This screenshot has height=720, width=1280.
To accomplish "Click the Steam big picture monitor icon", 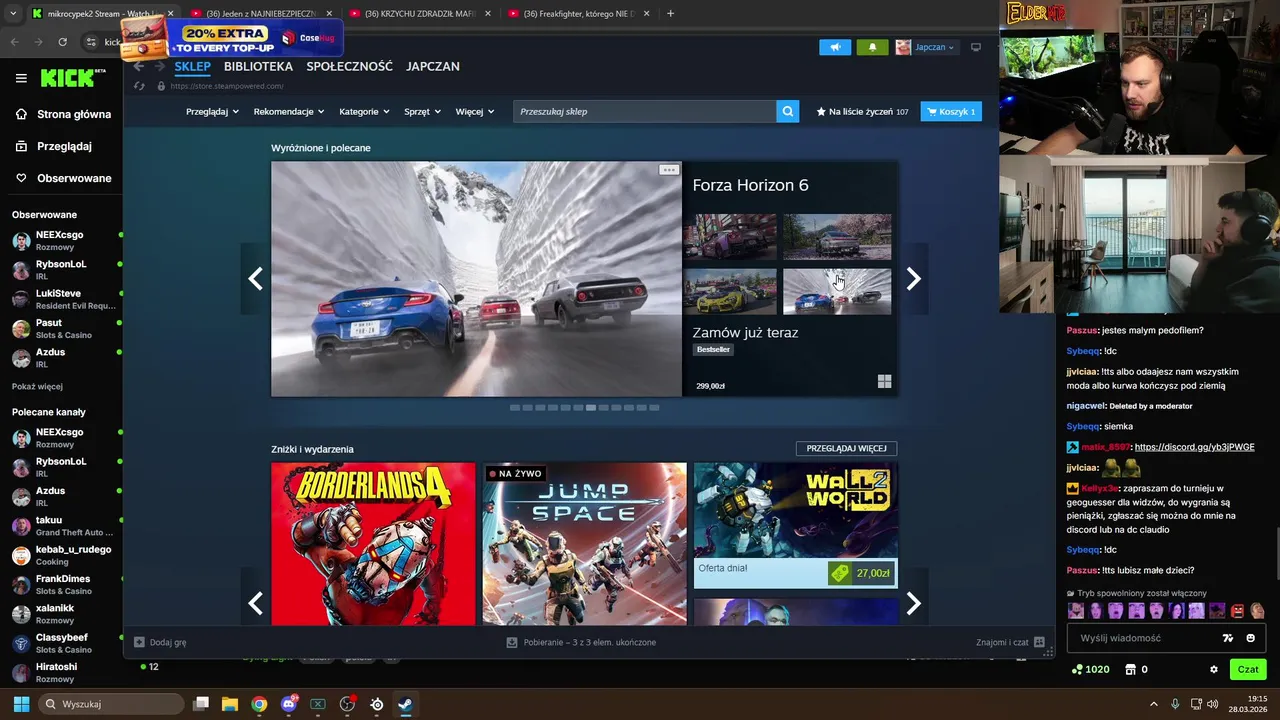I will [x=976, y=47].
